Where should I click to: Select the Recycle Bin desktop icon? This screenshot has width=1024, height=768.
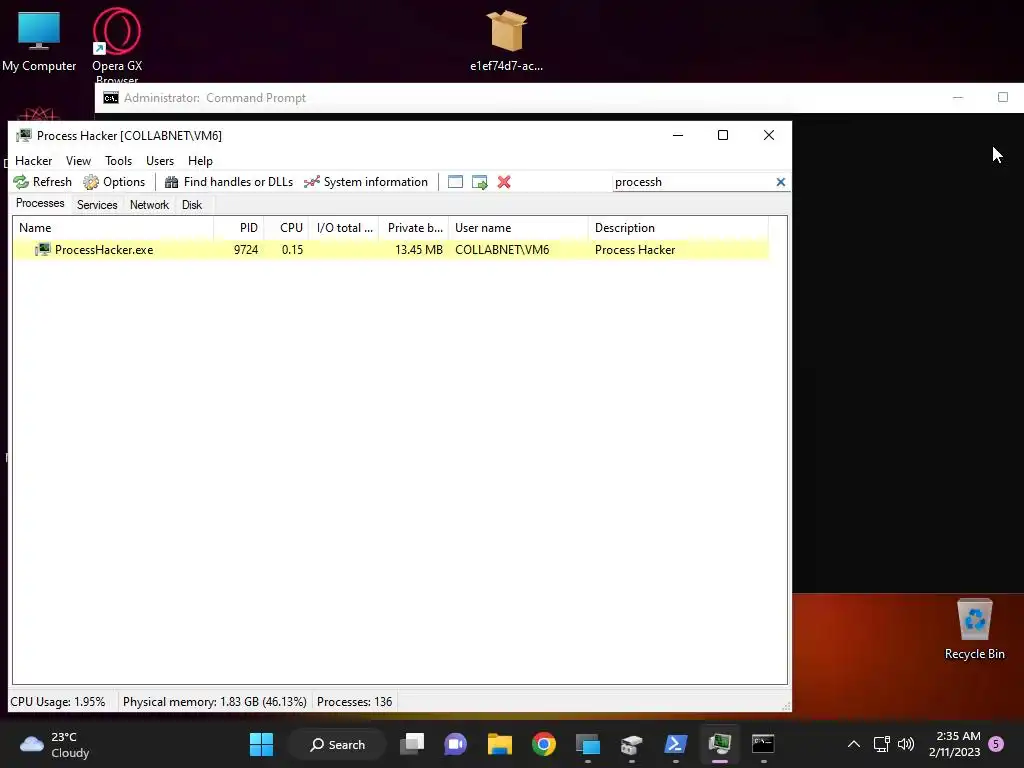[975, 630]
